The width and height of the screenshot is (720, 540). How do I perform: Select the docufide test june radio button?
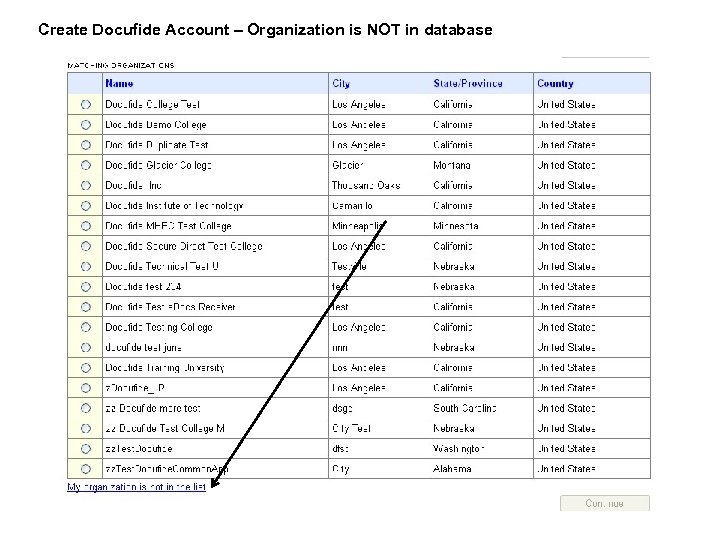click(x=86, y=348)
